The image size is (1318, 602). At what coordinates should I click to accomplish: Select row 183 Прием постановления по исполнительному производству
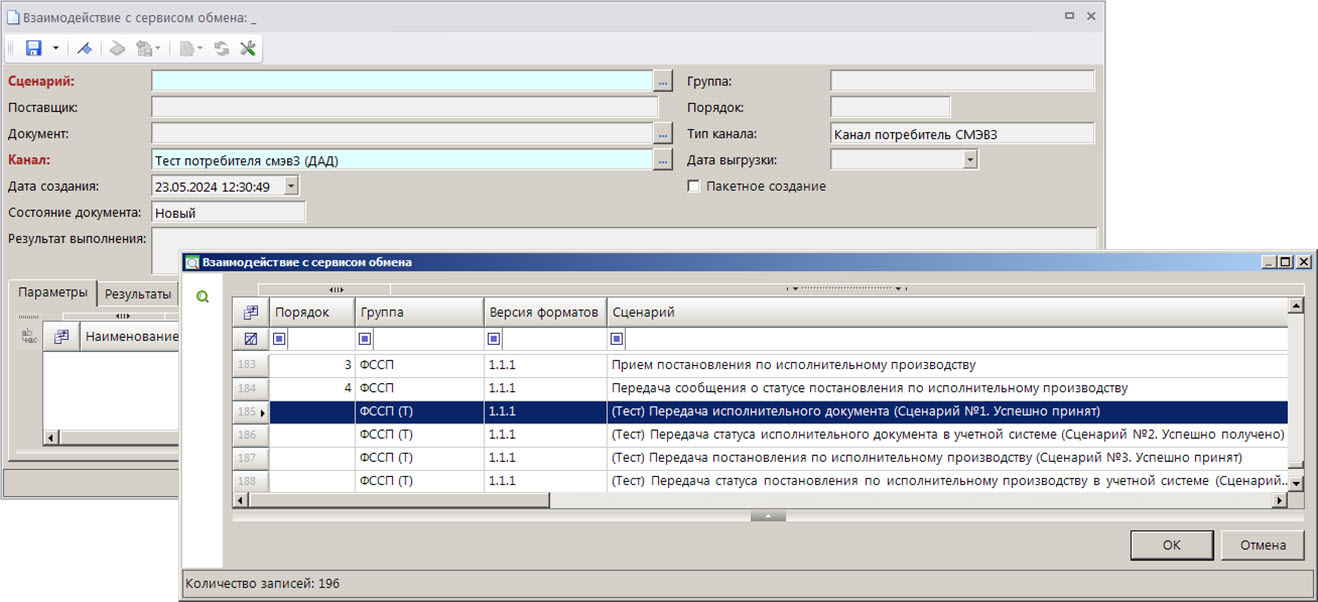[x=760, y=365]
